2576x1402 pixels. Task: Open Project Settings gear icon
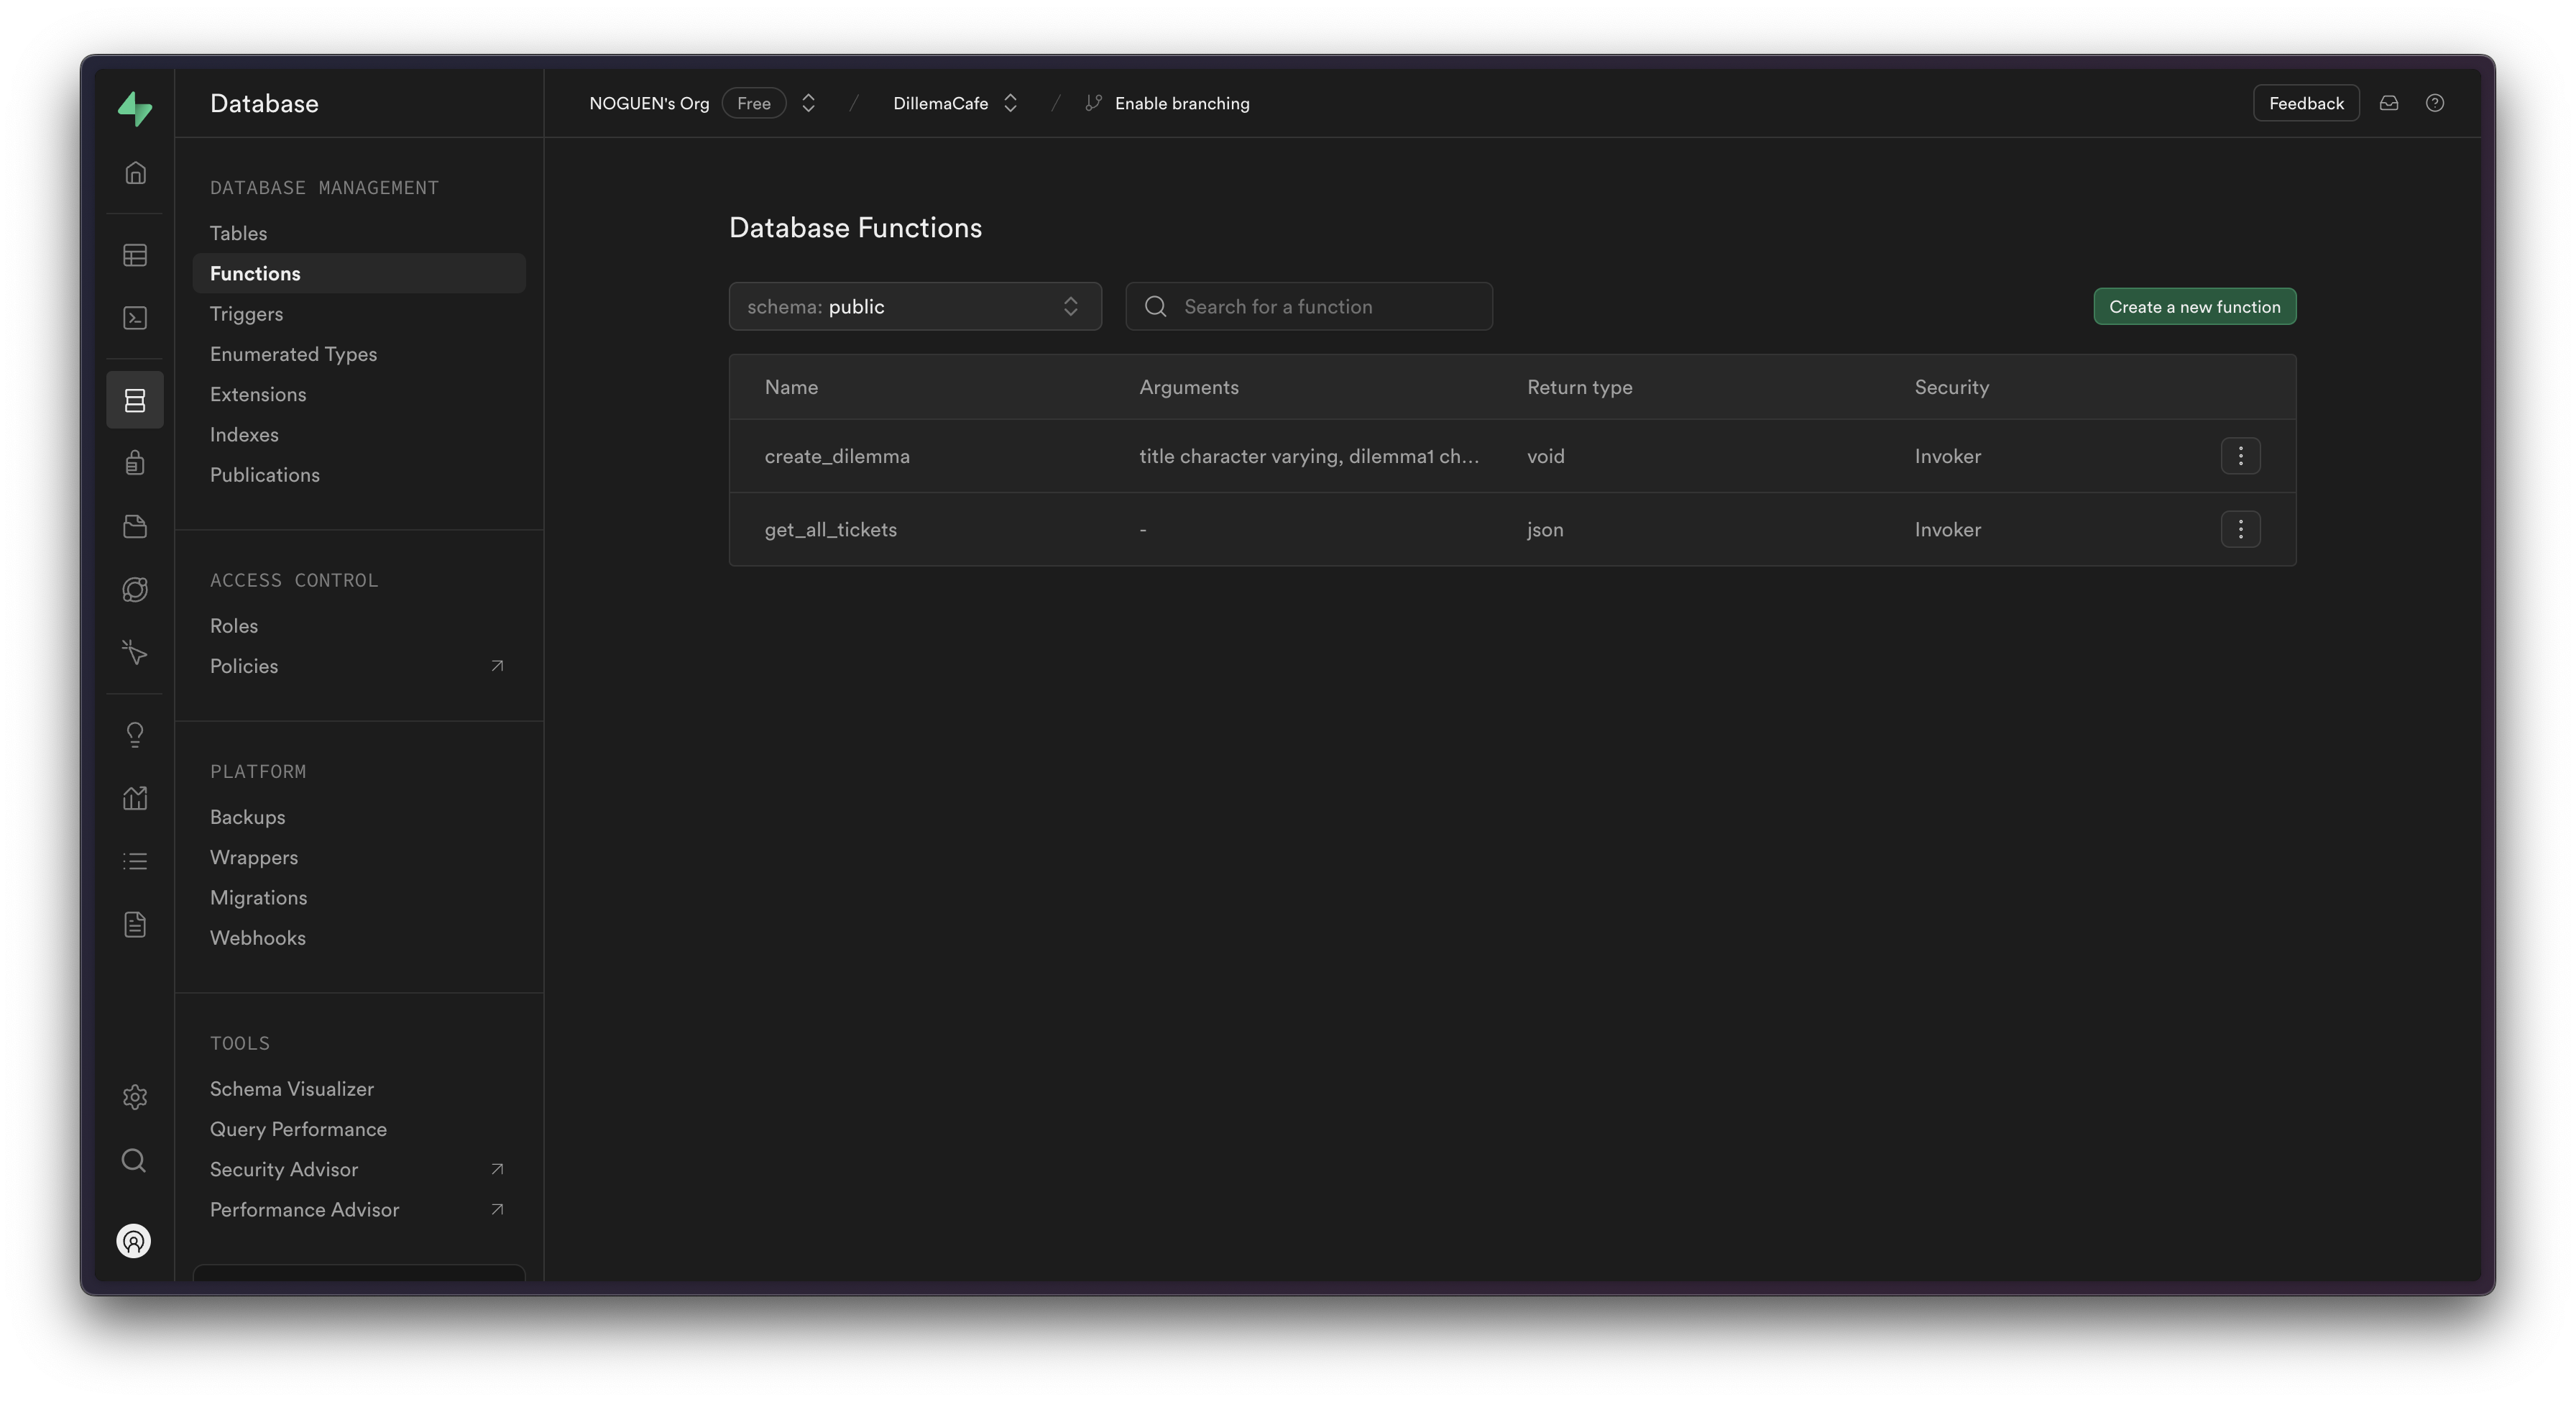135,1097
